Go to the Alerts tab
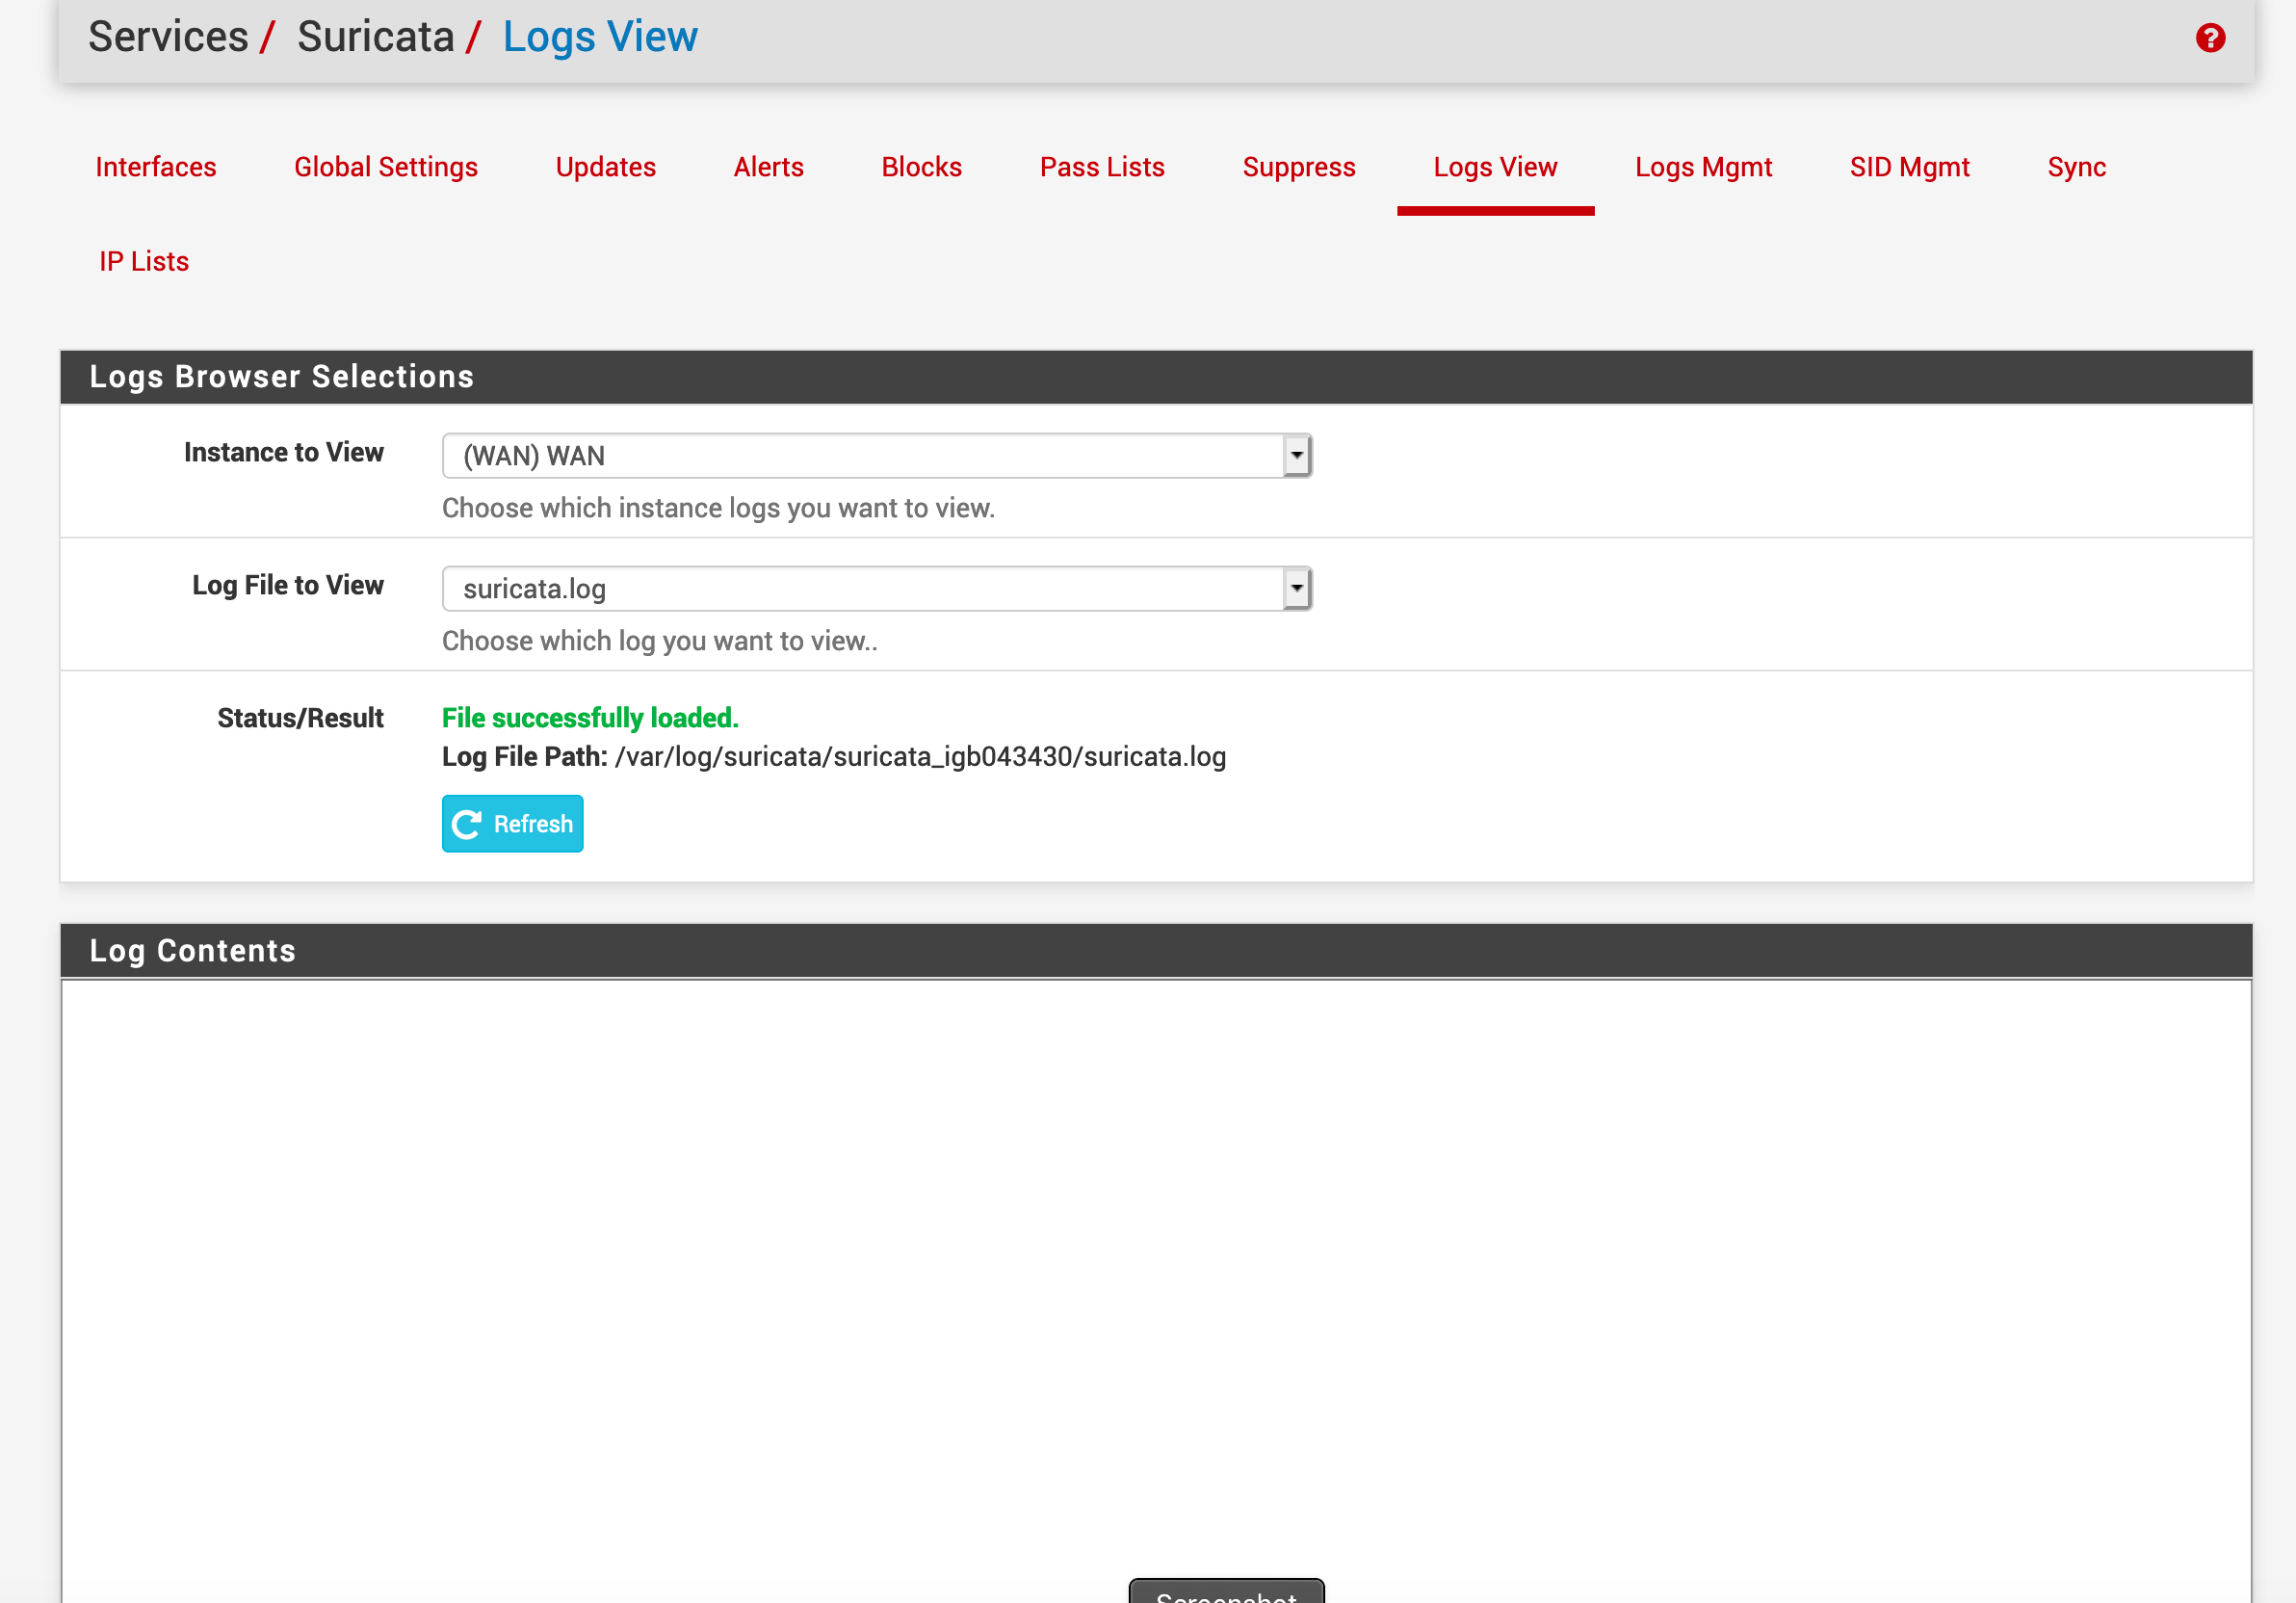Image resolution: width=2296 pixels, height=1603 pixels. point(769,167)
